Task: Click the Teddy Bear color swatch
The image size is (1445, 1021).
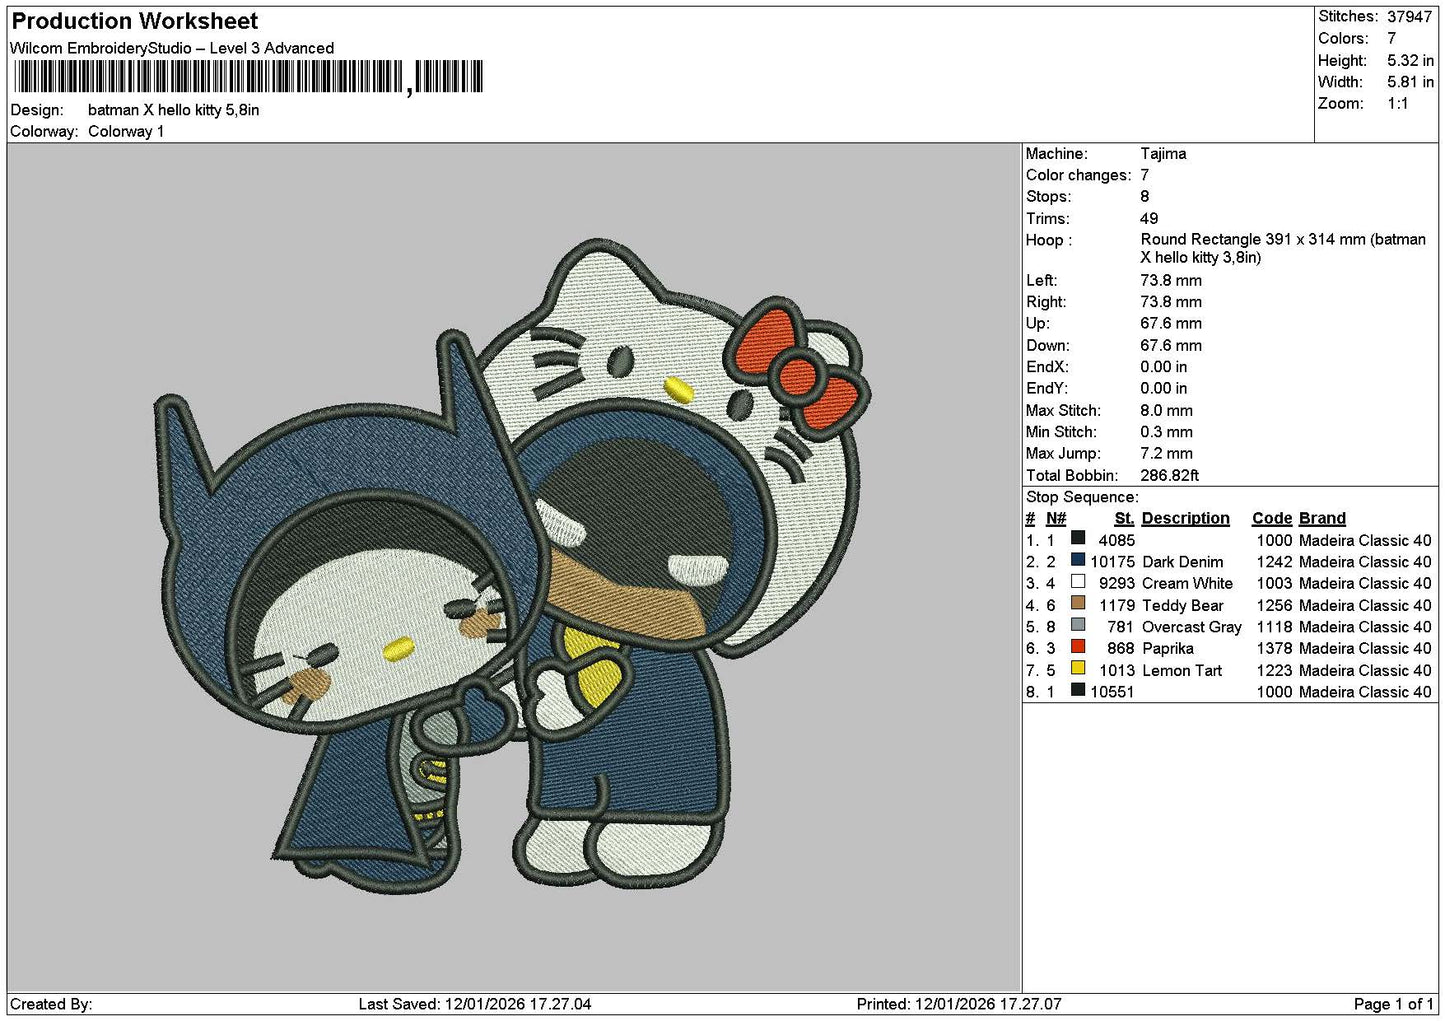Action: [x=1078, y=603]
